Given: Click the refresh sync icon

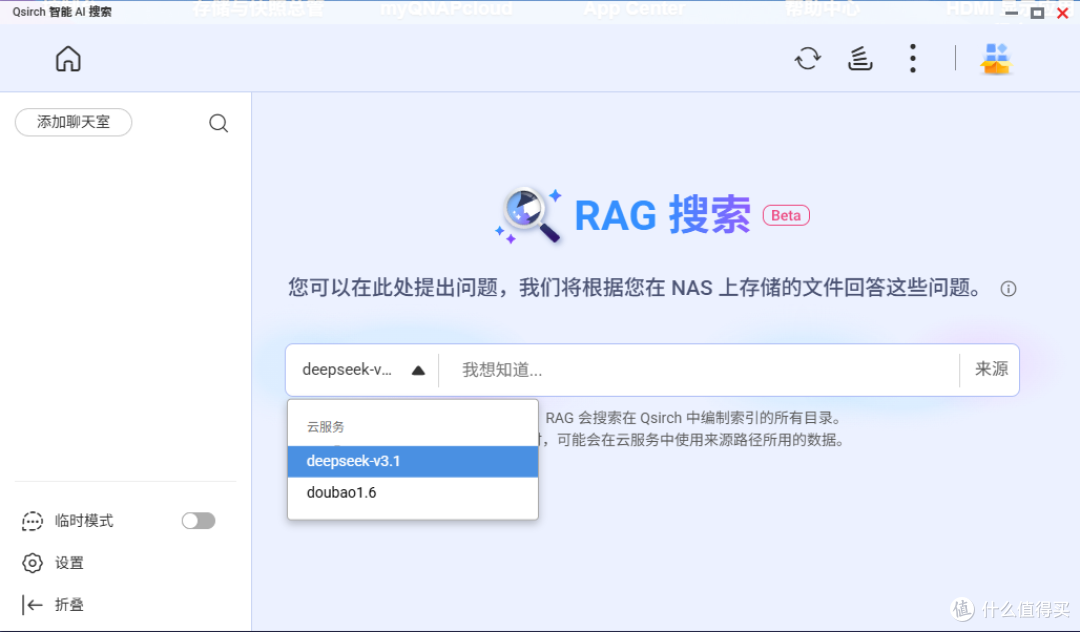Looking at the screenshot, I should click(807, 59).
